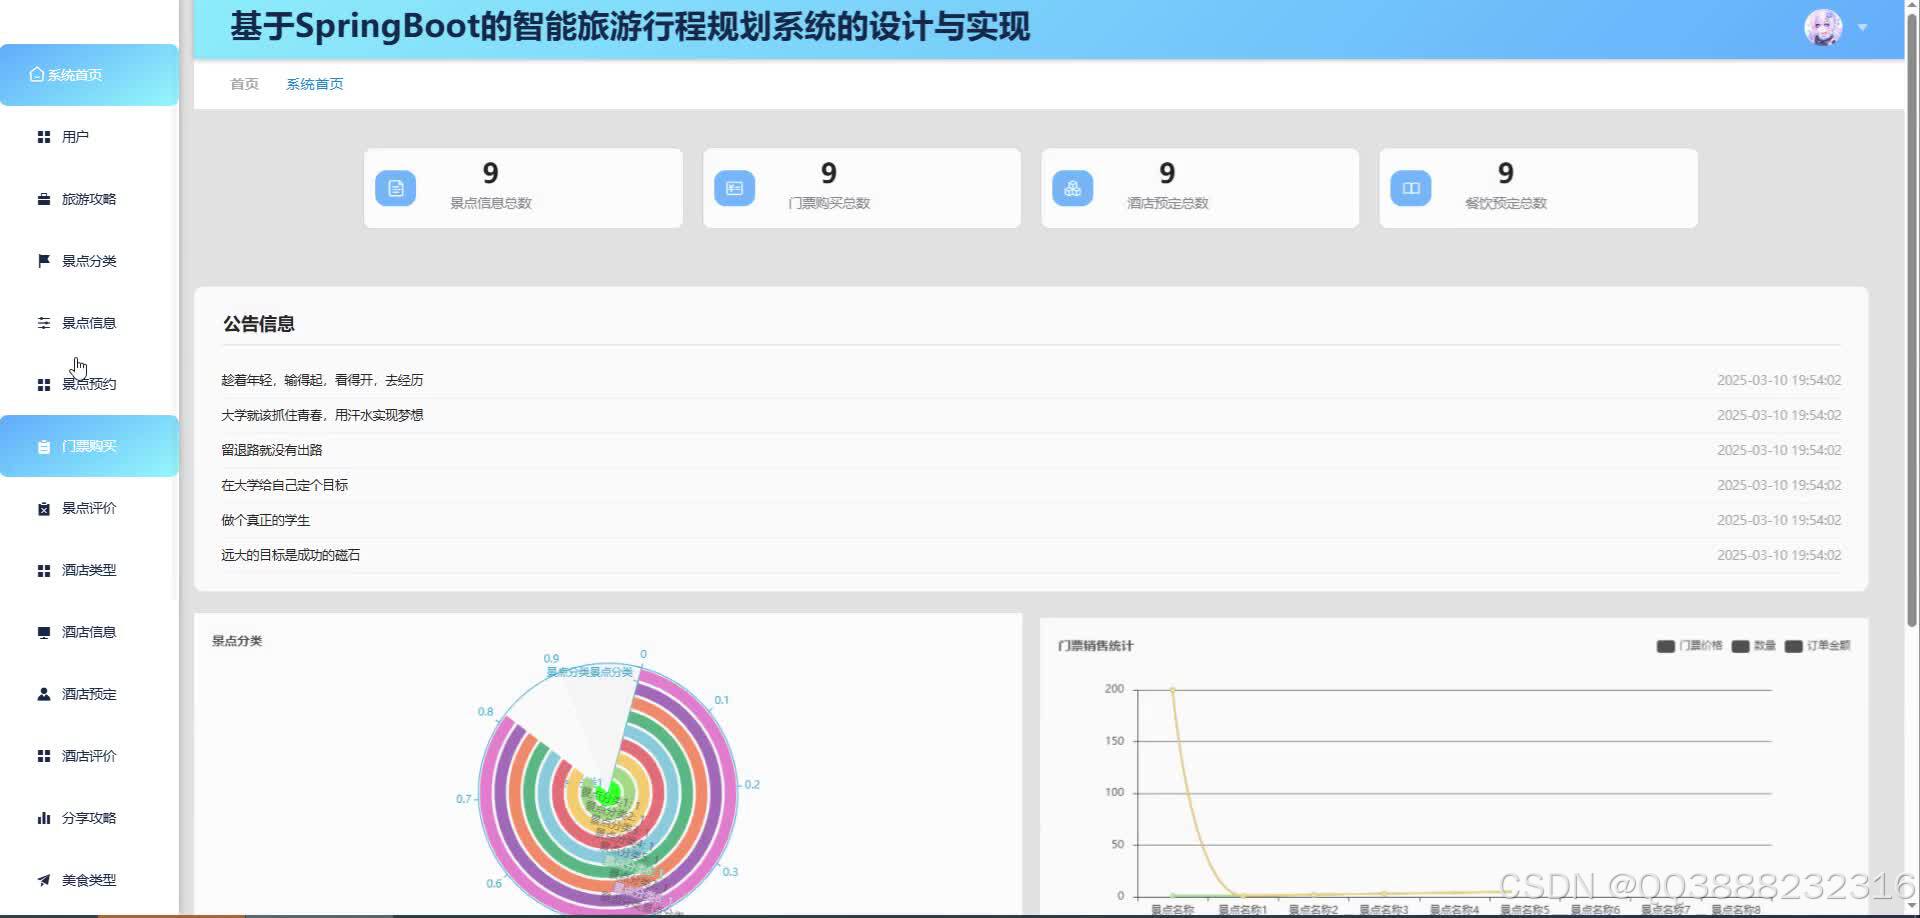Click the 门票购买 ticket icon

coord(43,446)
